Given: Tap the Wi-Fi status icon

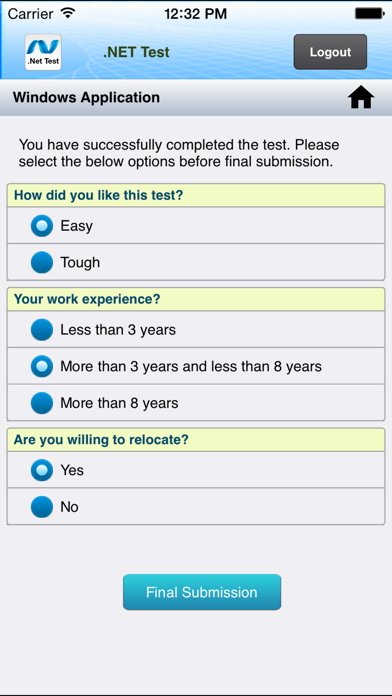Looking at the screenshot, I should (68, 13).
